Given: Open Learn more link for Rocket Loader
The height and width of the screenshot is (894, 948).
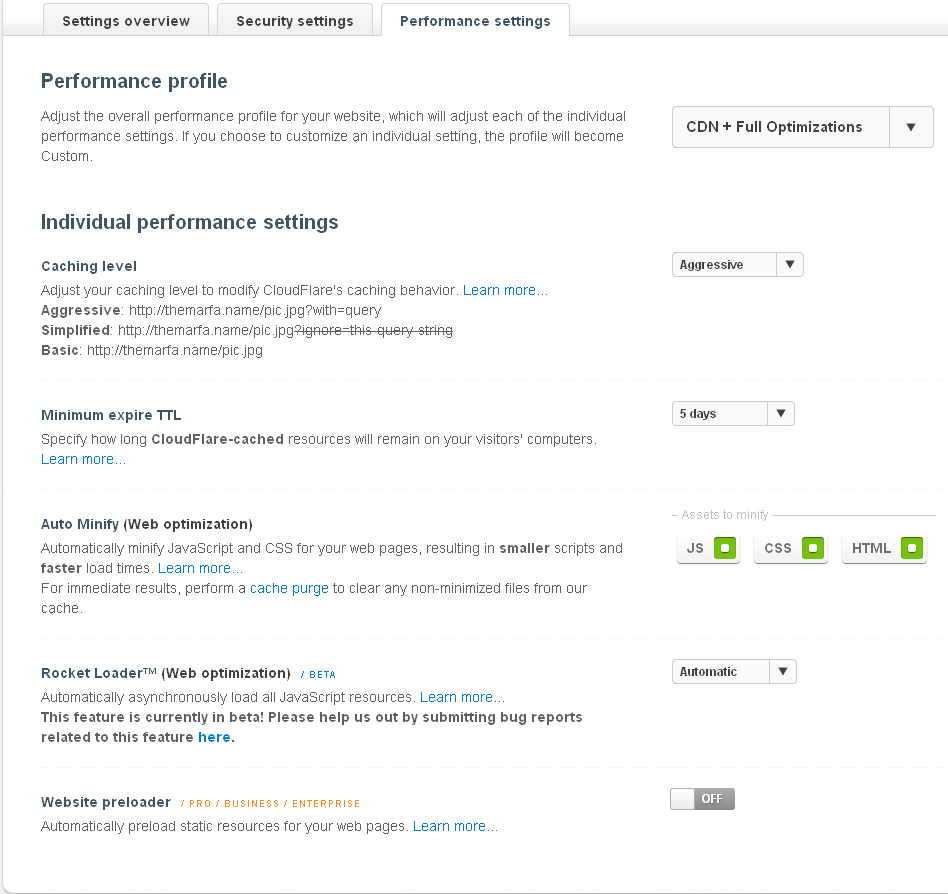Looking at the screenshot, I should tap(462, 697).
